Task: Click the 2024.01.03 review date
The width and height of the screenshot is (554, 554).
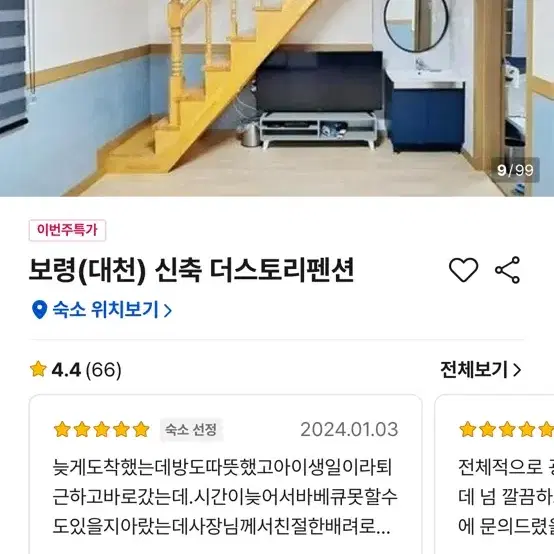Action: click(x=349, y=430)
